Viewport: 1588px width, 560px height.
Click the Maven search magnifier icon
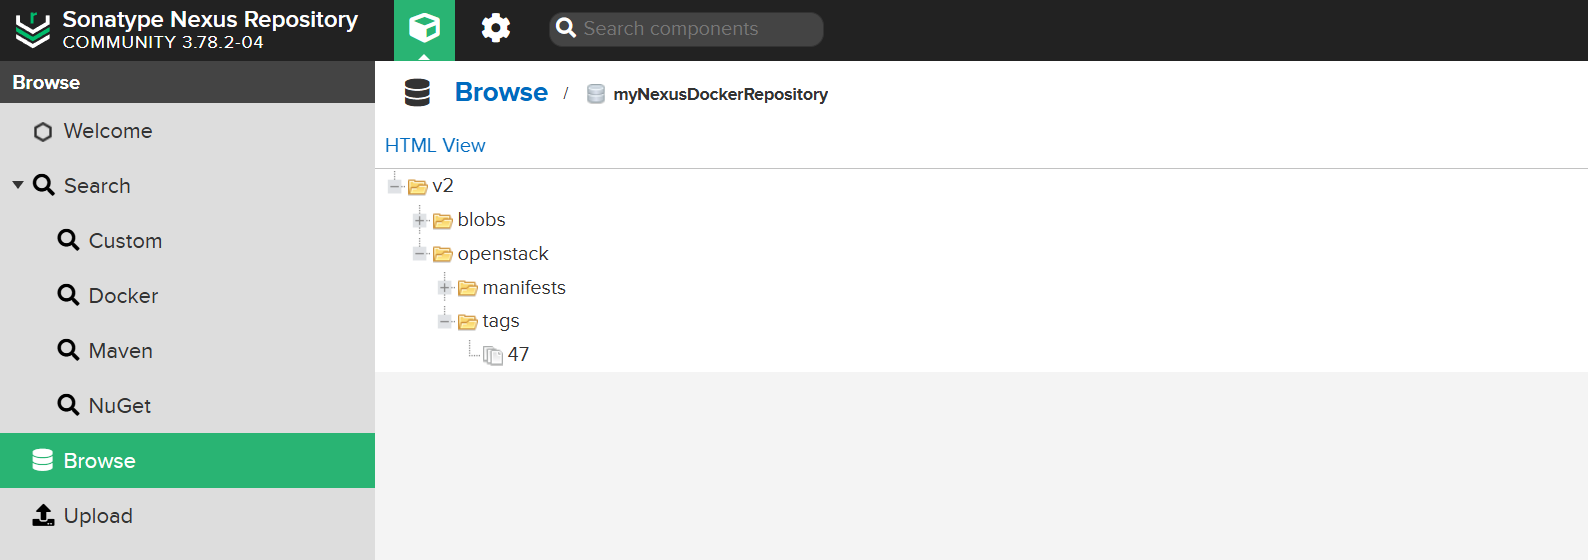click(68, 350)
